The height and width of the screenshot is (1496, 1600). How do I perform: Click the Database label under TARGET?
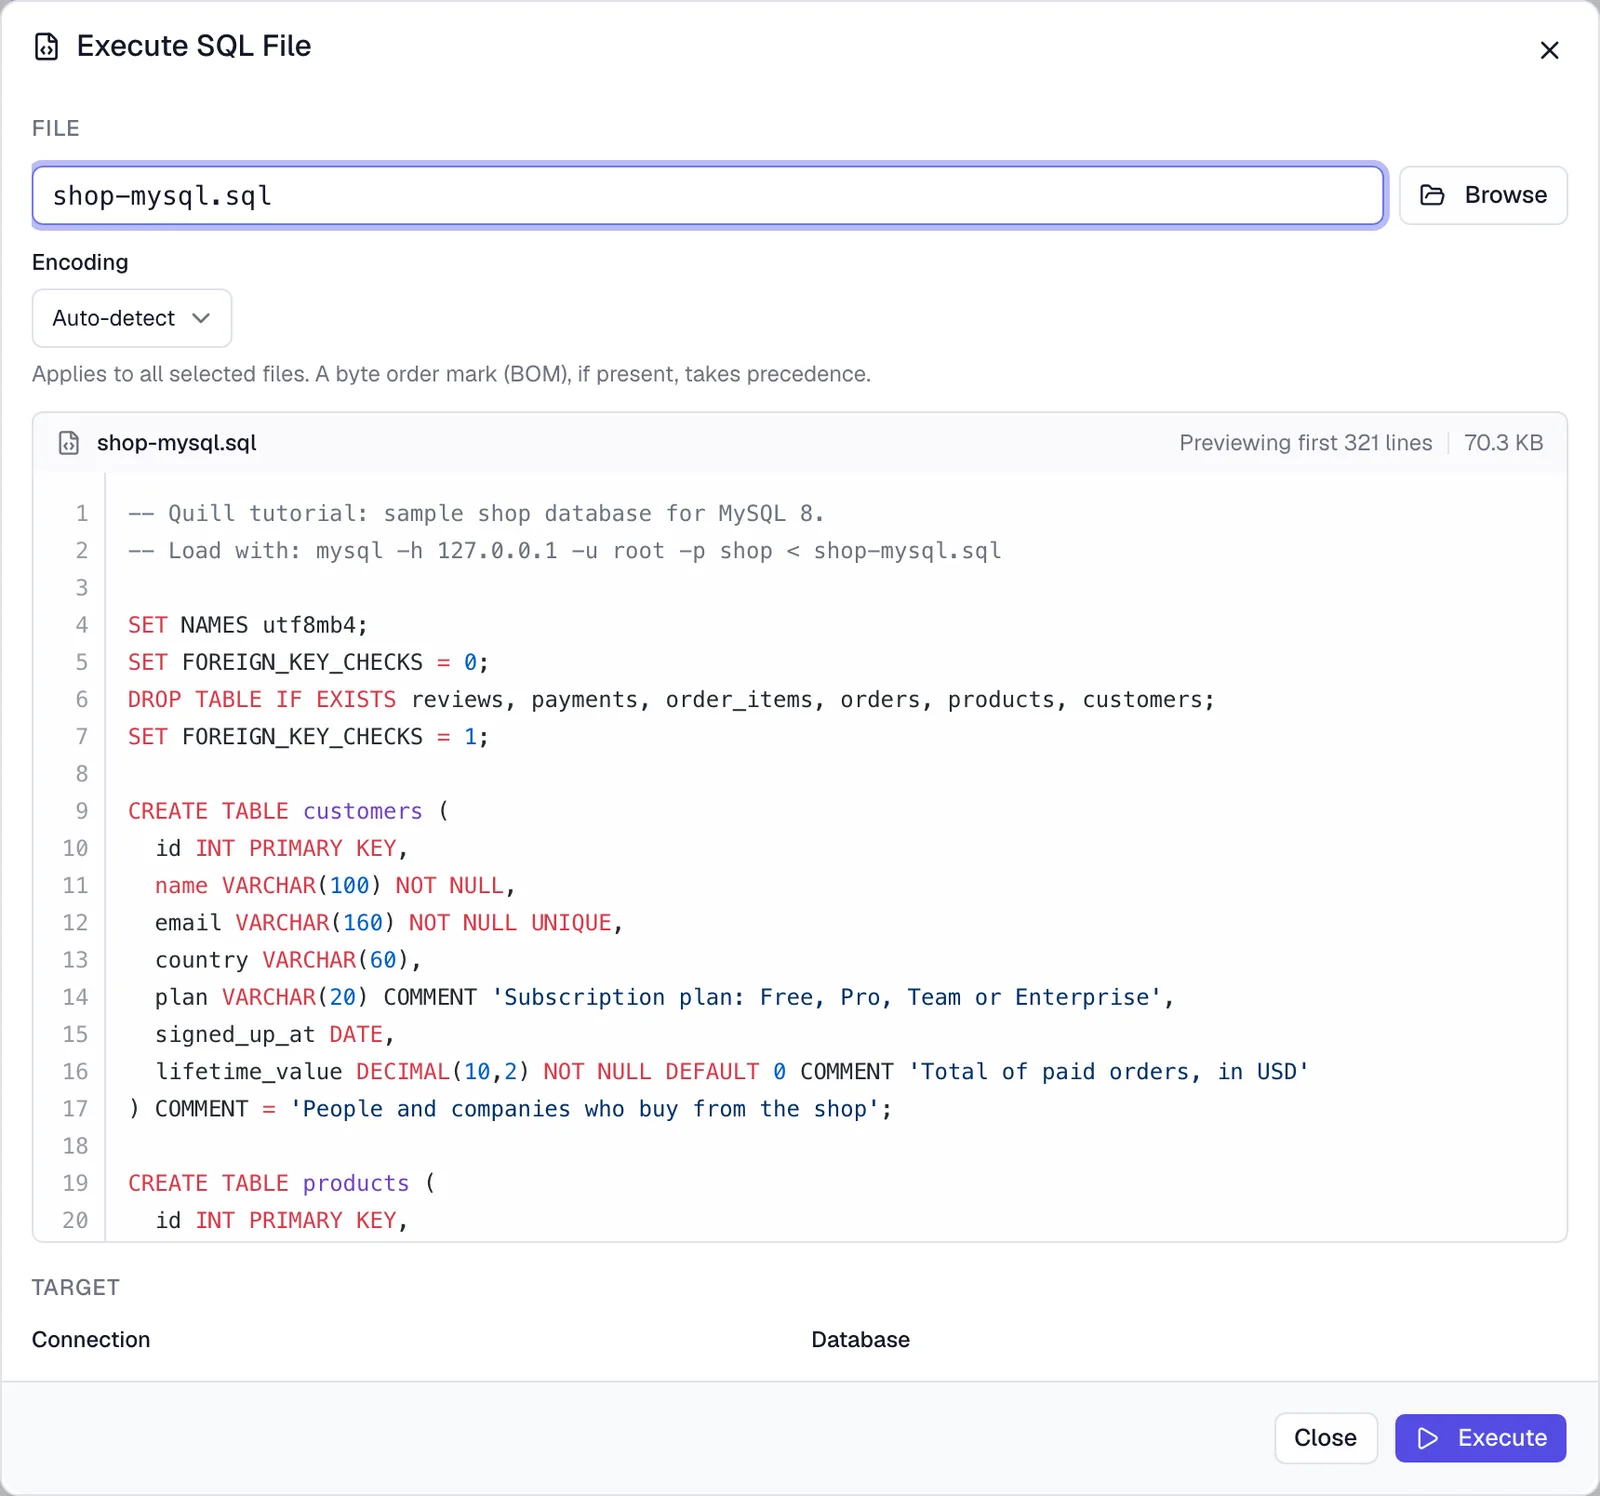[861, 1340]
